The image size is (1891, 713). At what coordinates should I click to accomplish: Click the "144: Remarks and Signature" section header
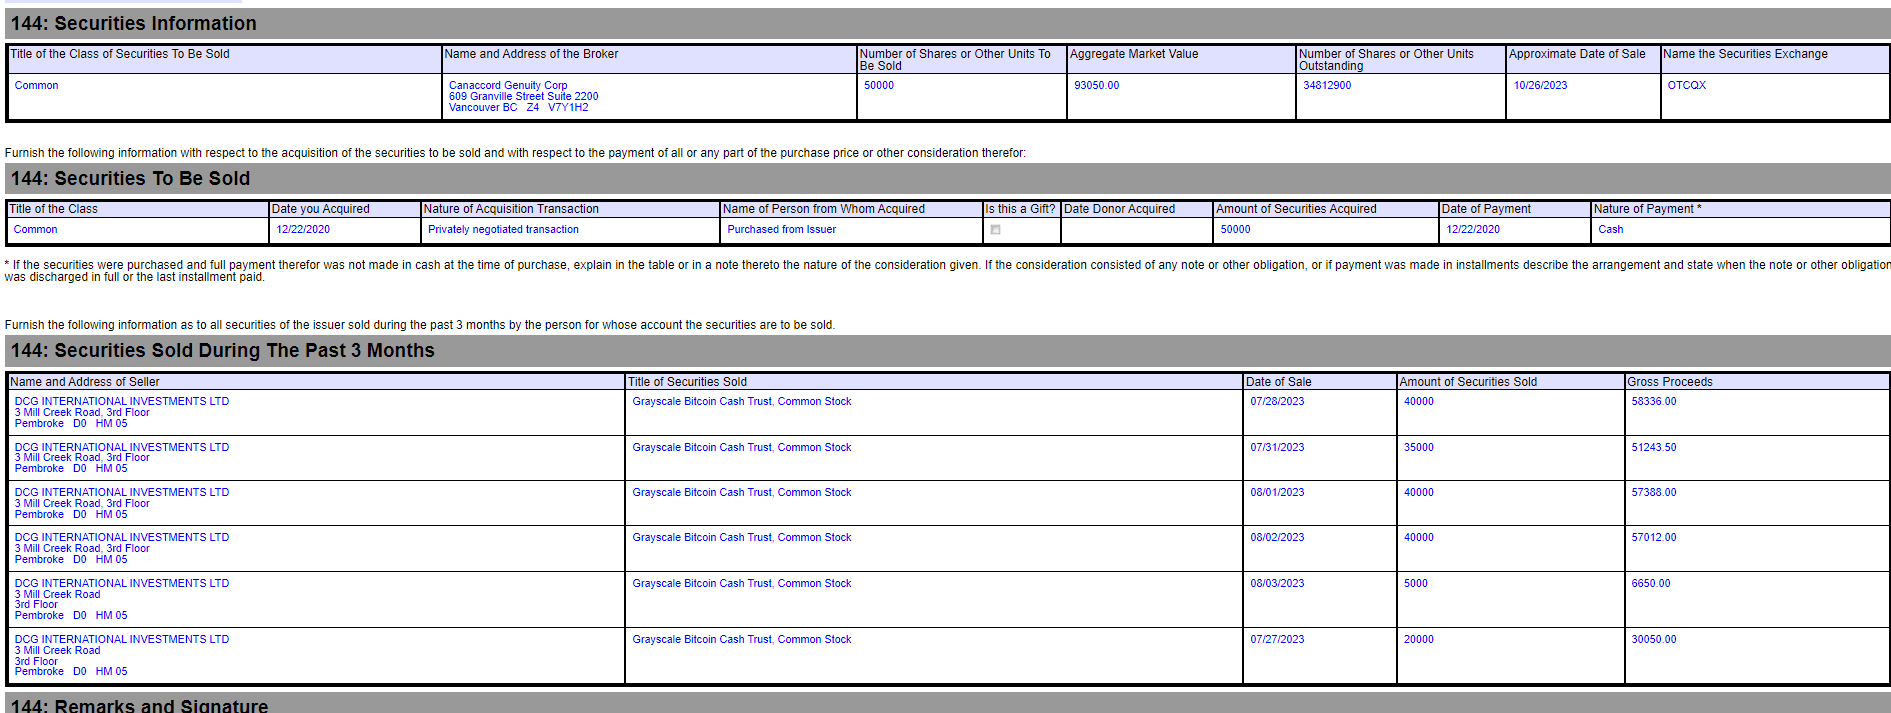click(140, 705)
